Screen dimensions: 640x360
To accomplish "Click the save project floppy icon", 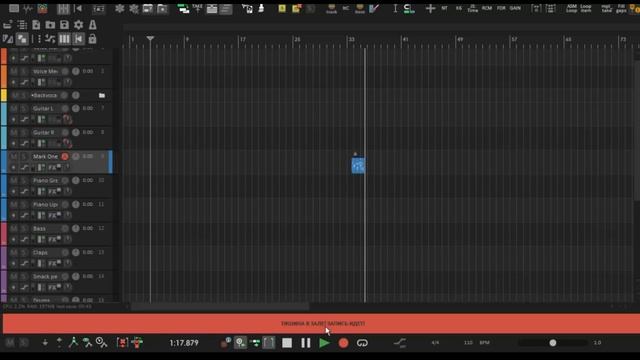I will pos(64,25).
